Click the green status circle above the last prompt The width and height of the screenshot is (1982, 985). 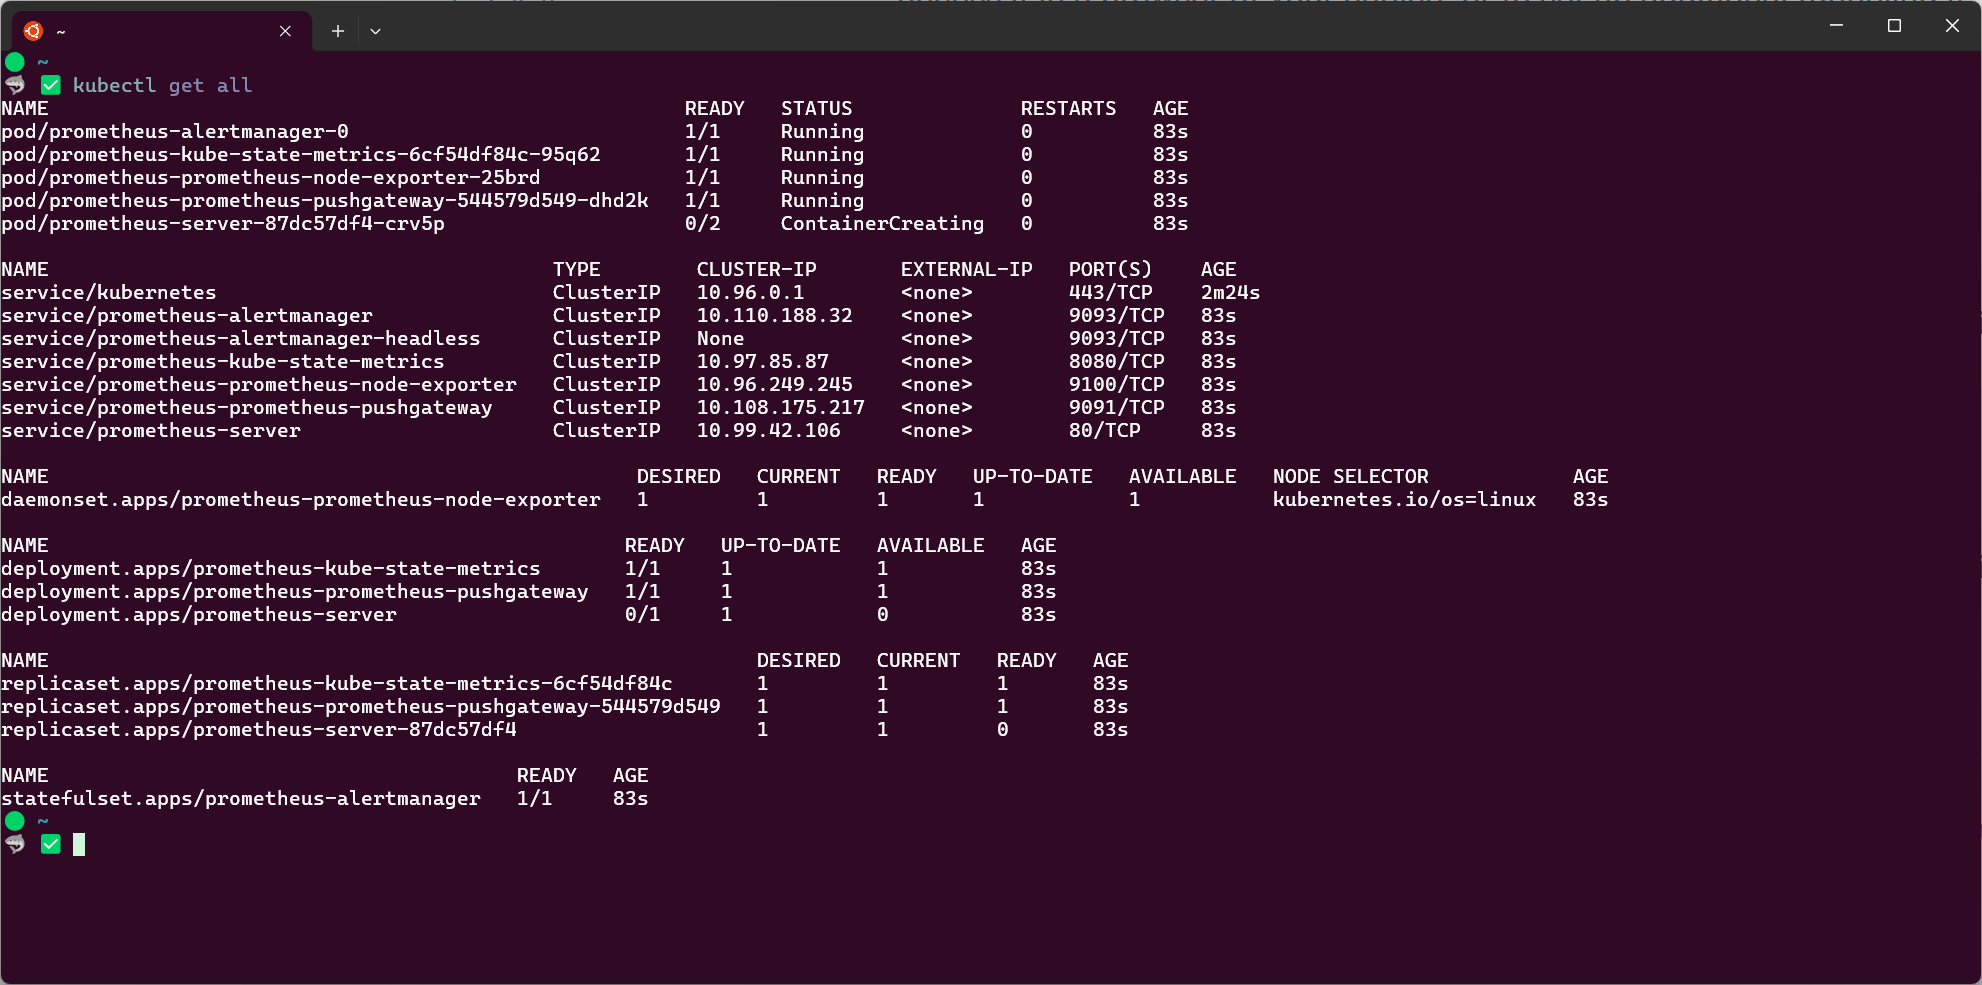[14, 821]
